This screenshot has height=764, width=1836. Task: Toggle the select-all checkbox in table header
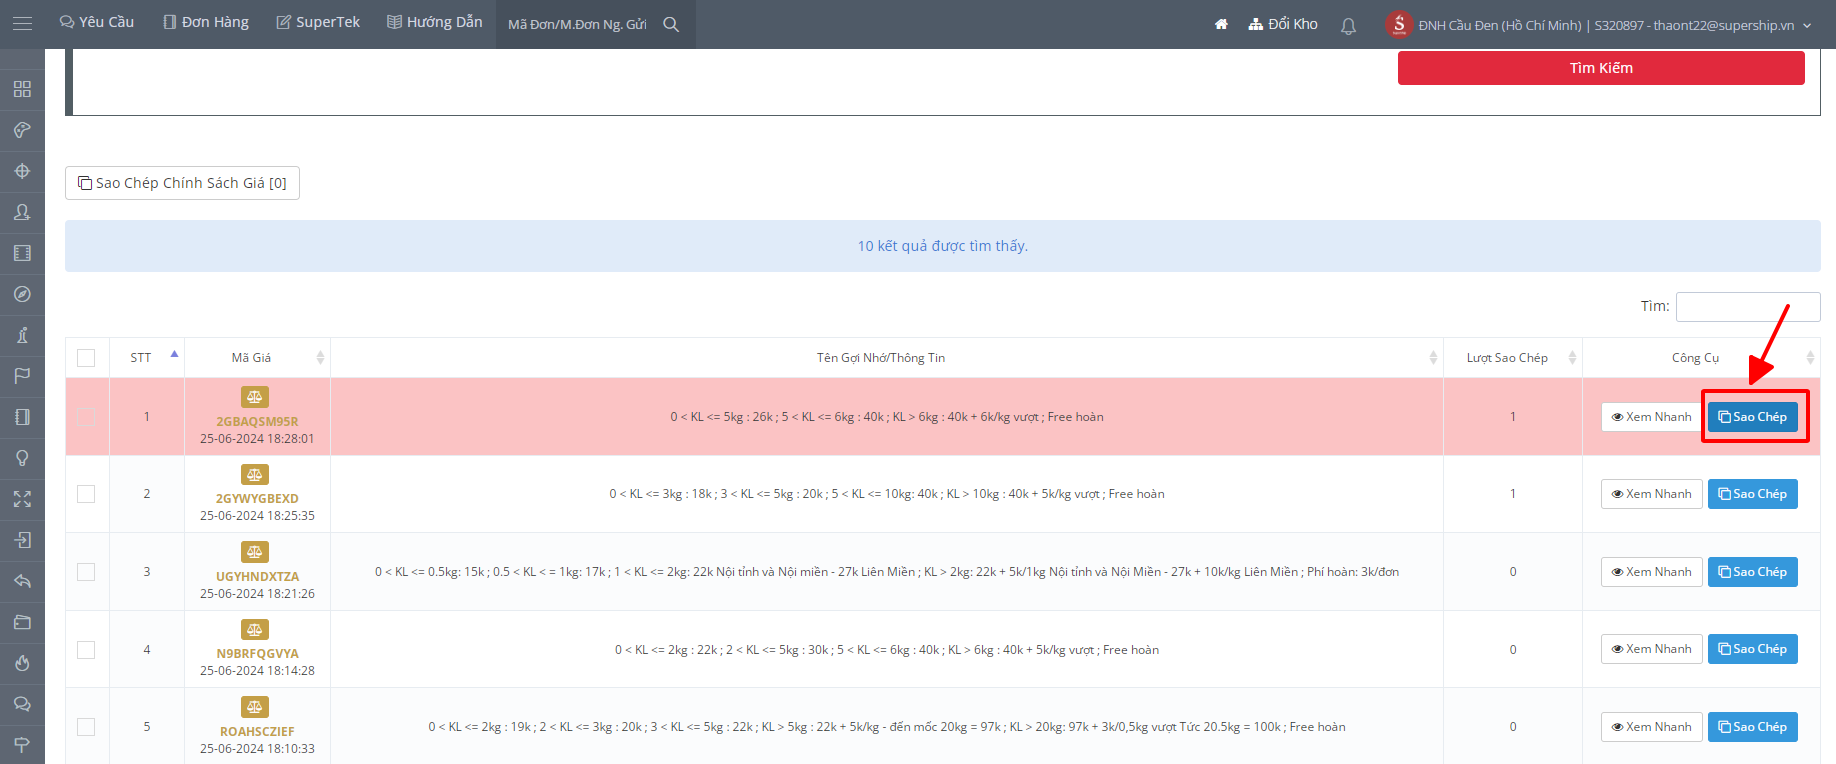[x=86, y=358]
